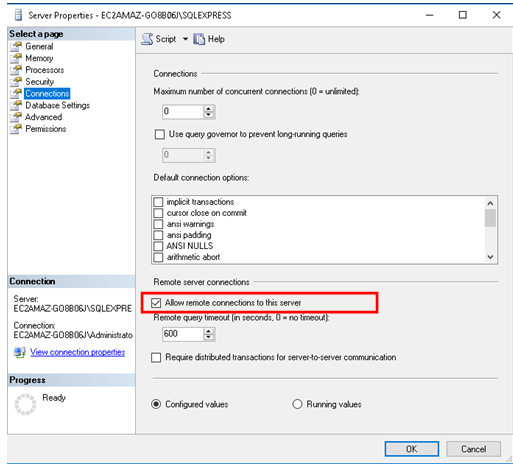The image size is (513, 464).
Task: Click the Database Settings page icon
Action: pyautogui.click(x=16, y=105)
